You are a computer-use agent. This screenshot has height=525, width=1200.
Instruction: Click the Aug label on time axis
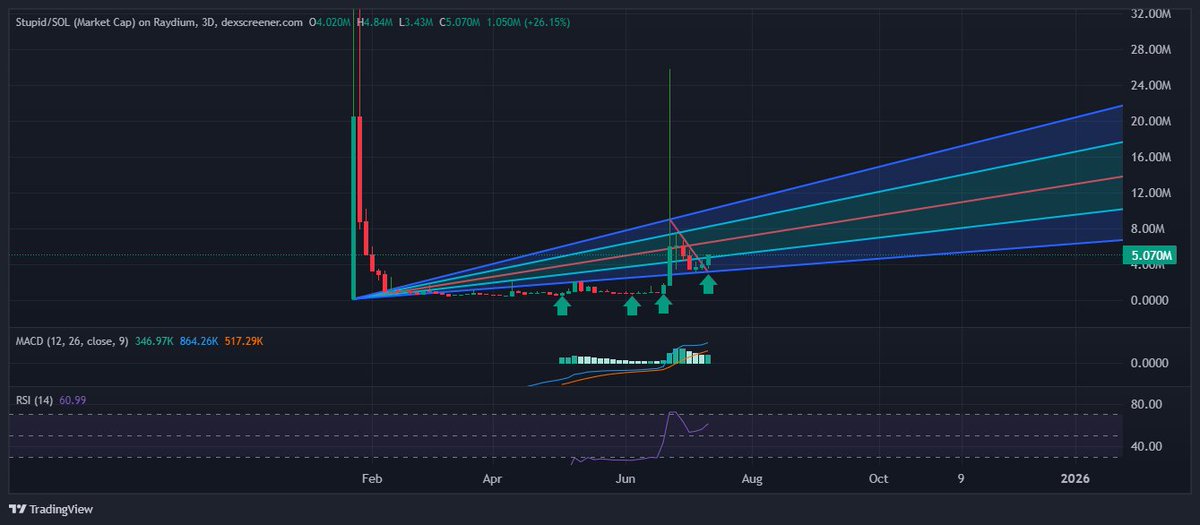pyautogui.click(x=752, y=480)
